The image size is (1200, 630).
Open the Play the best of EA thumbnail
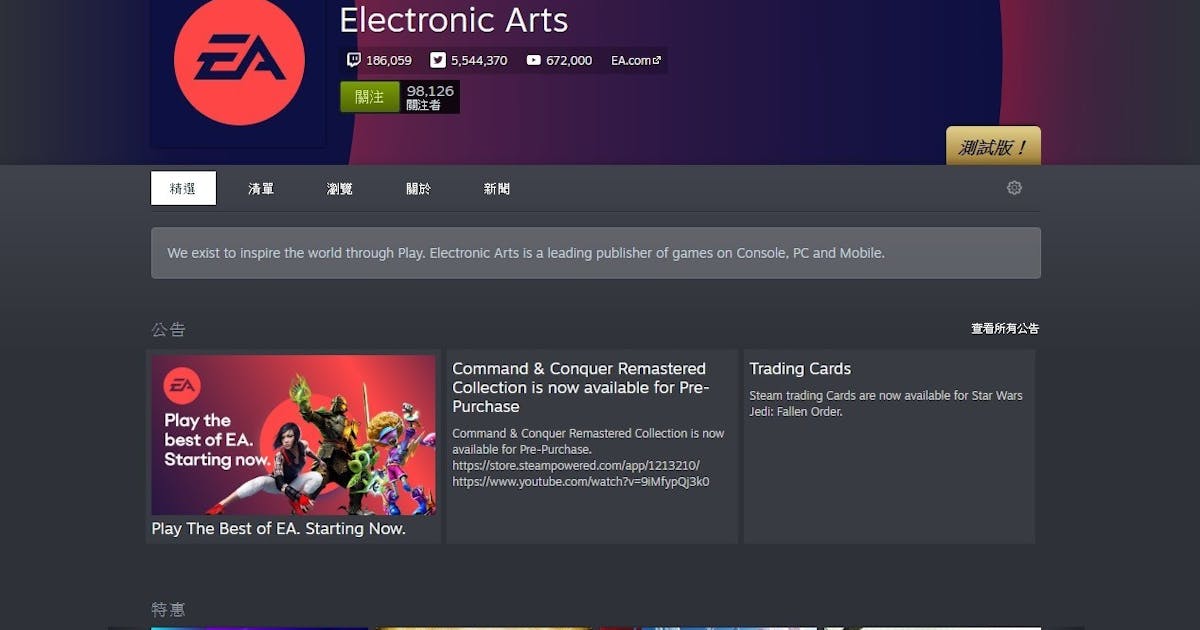(293, 435)
